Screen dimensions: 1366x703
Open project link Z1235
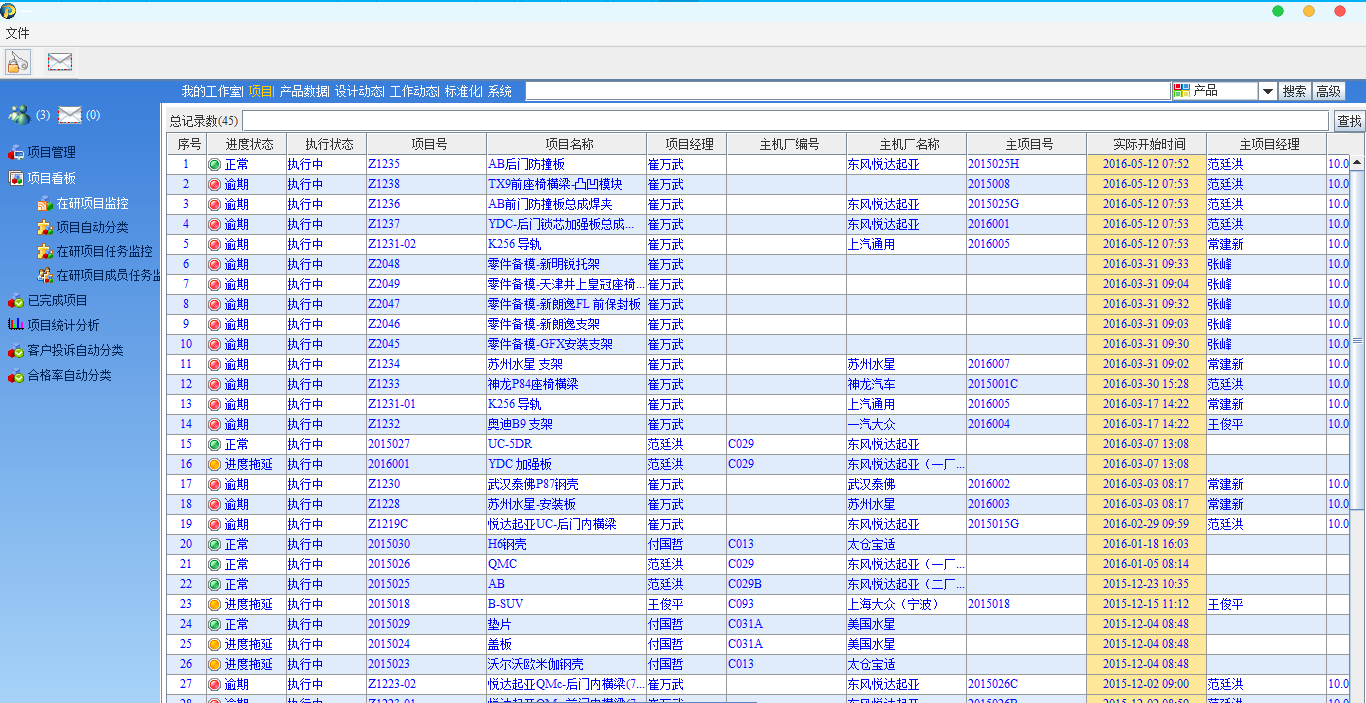[x=384, y=164]
